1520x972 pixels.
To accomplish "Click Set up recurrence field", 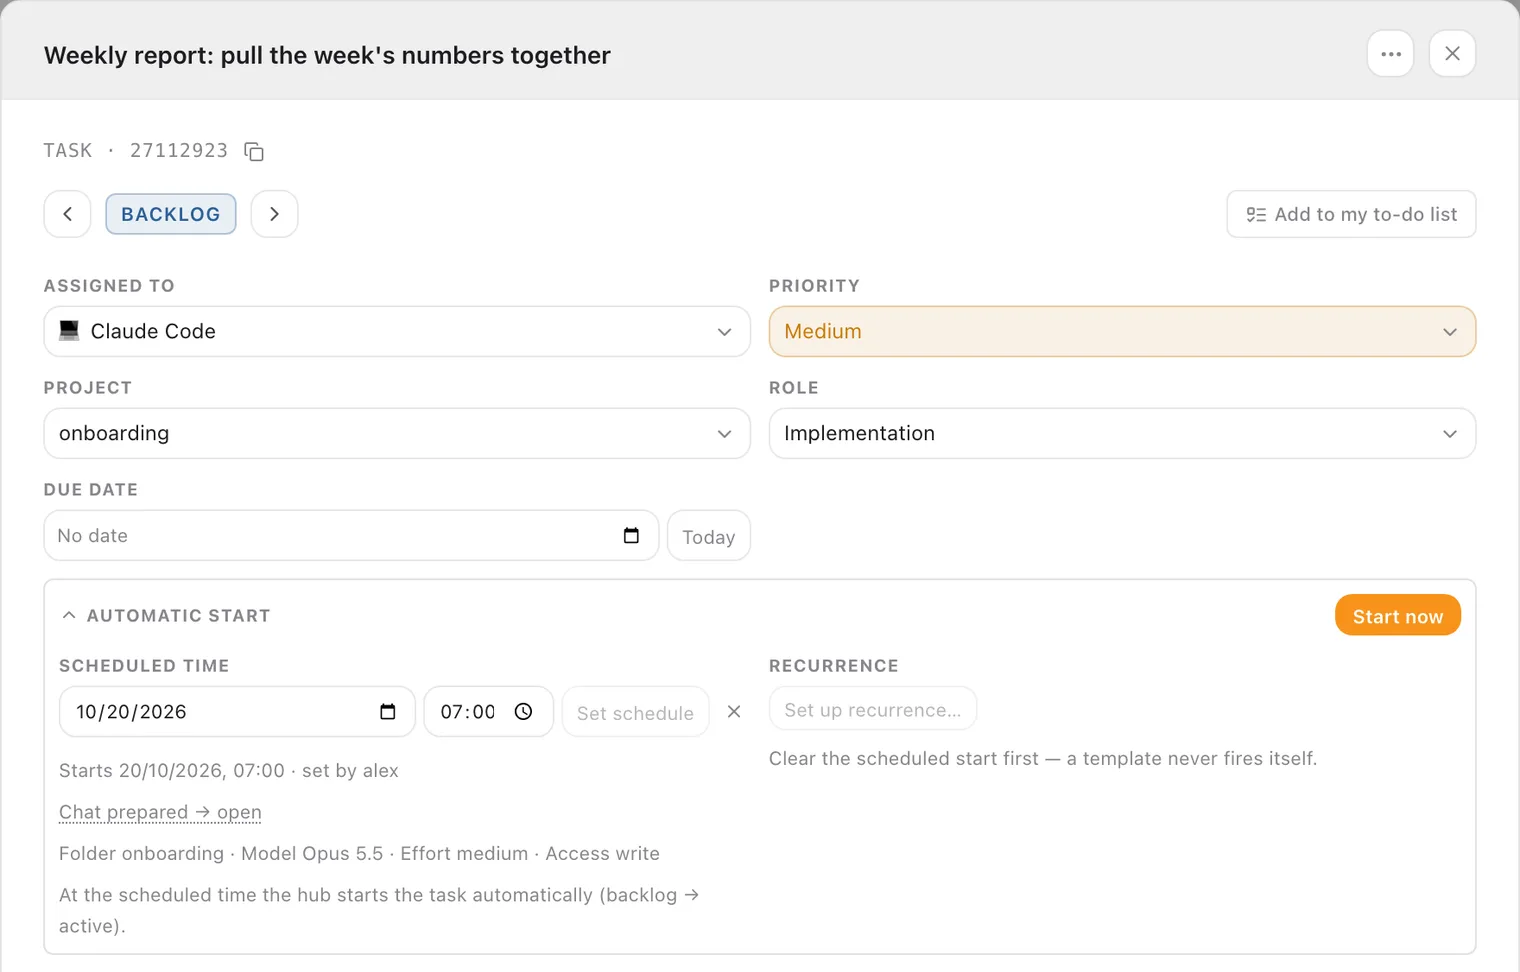I will (x=873, y=709).
